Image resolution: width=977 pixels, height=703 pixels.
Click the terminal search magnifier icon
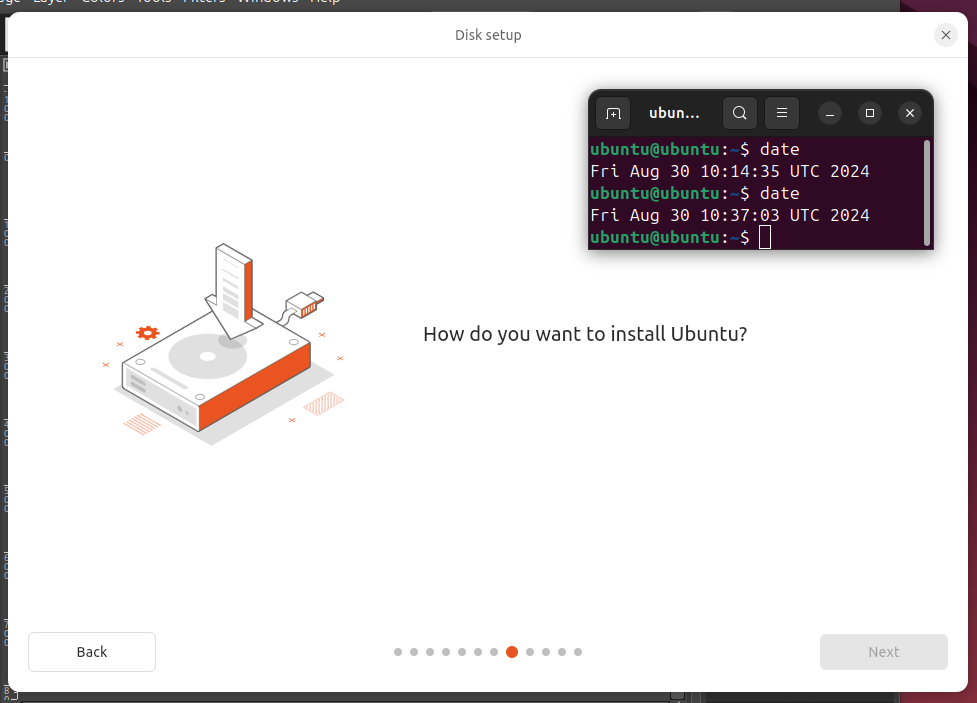pos(740,113)
